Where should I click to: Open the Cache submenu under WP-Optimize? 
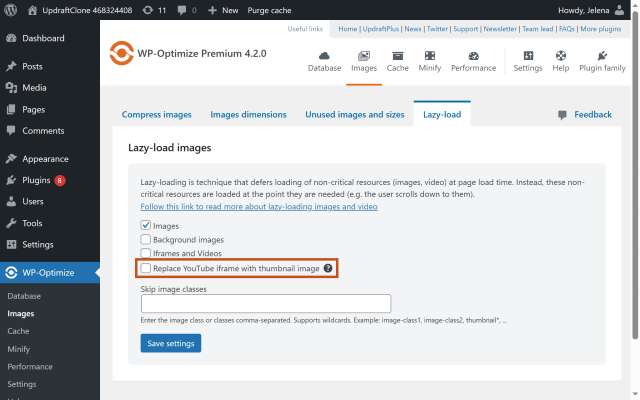[18, 331]
